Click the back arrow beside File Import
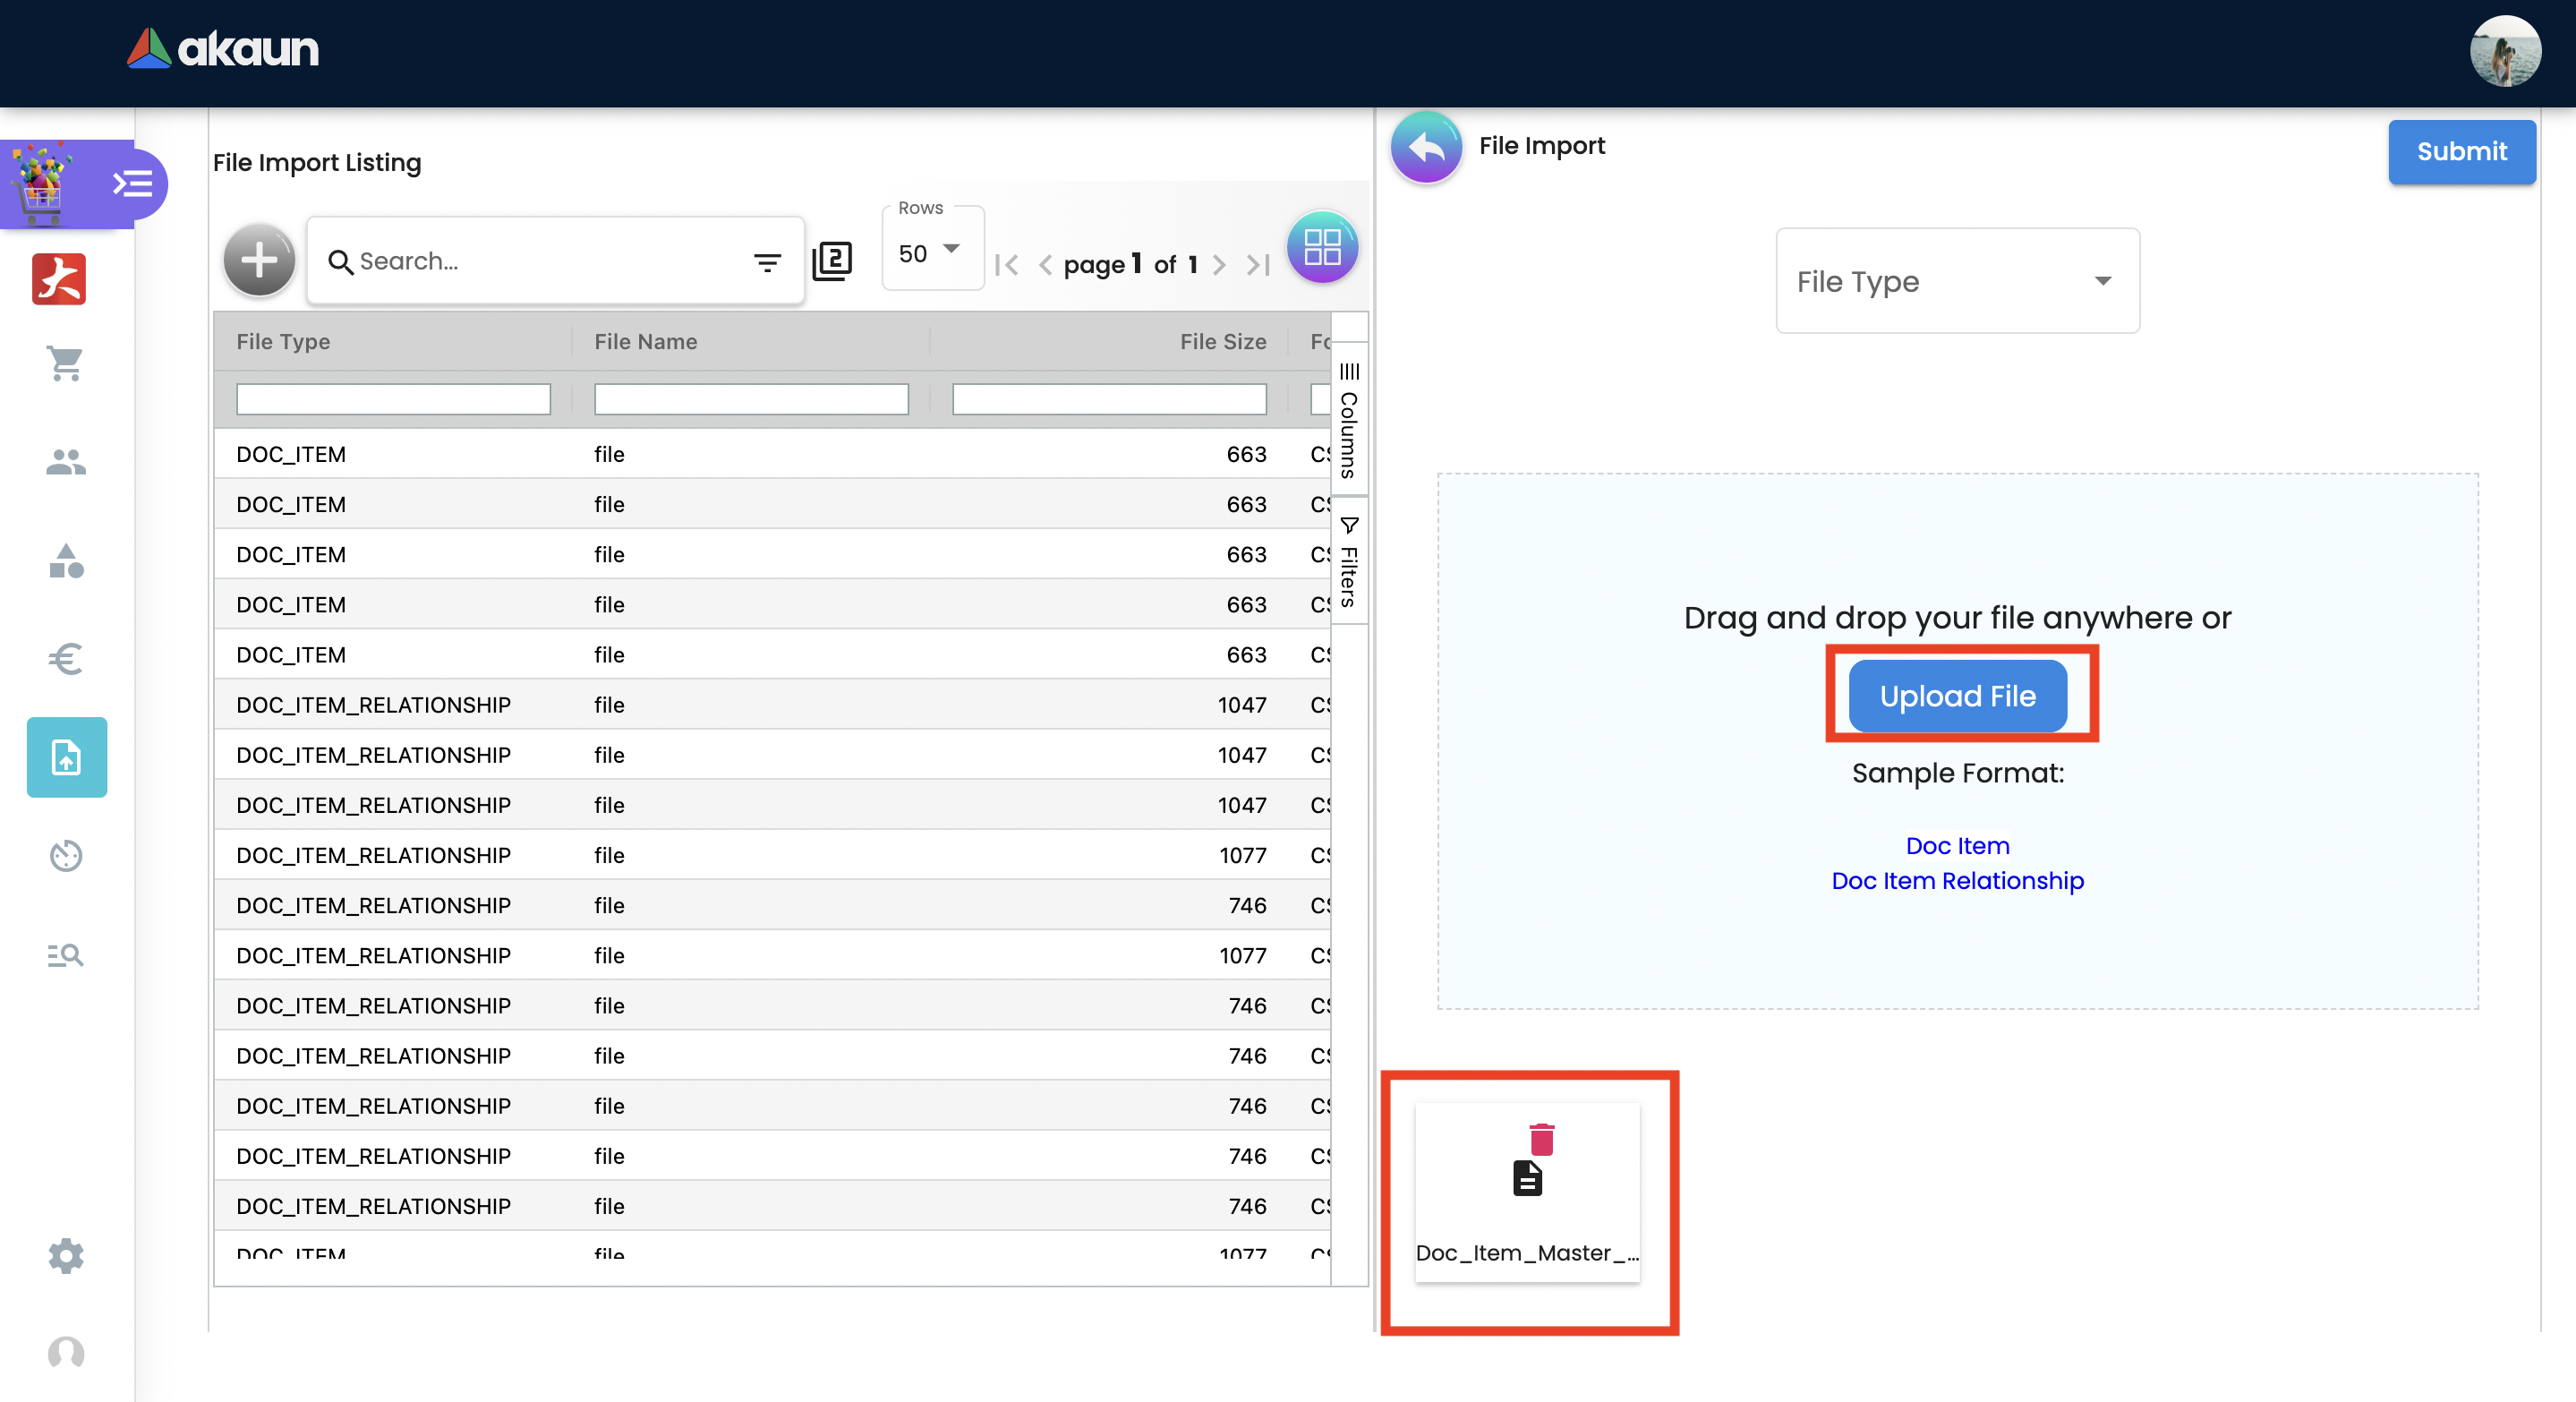 [1426, 148]
